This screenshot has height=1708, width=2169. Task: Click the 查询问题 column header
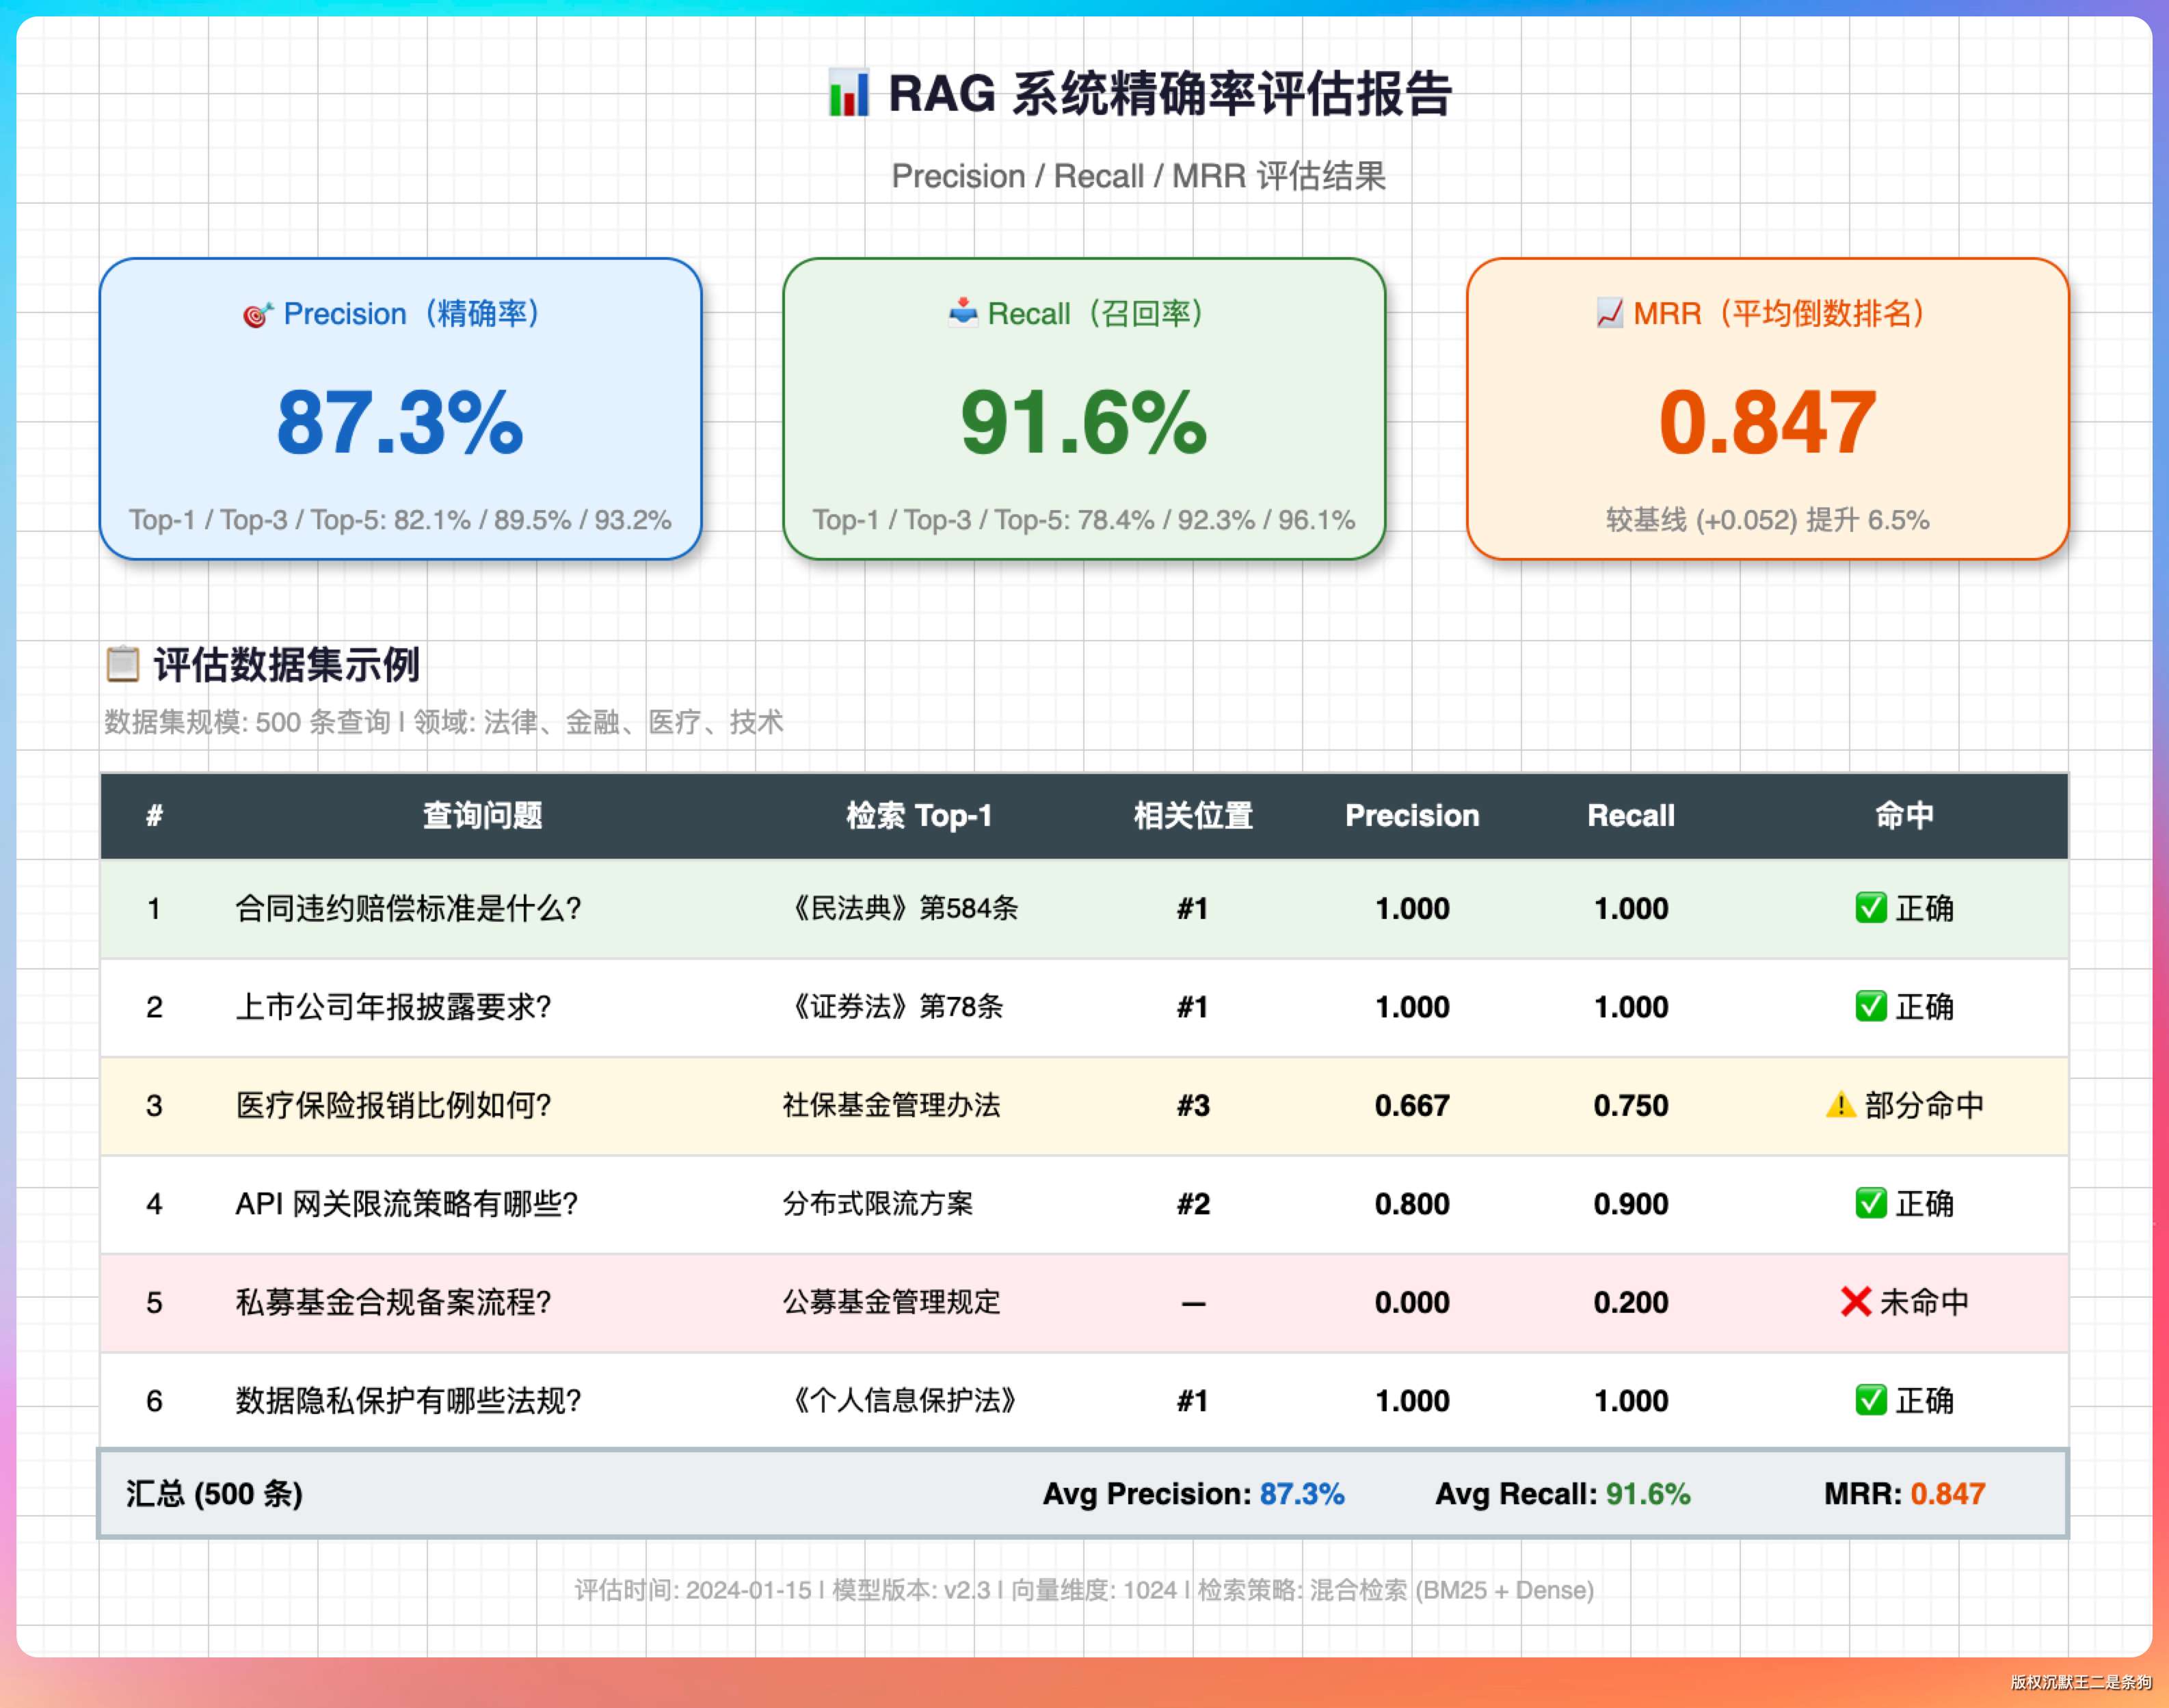pos(483,816)
